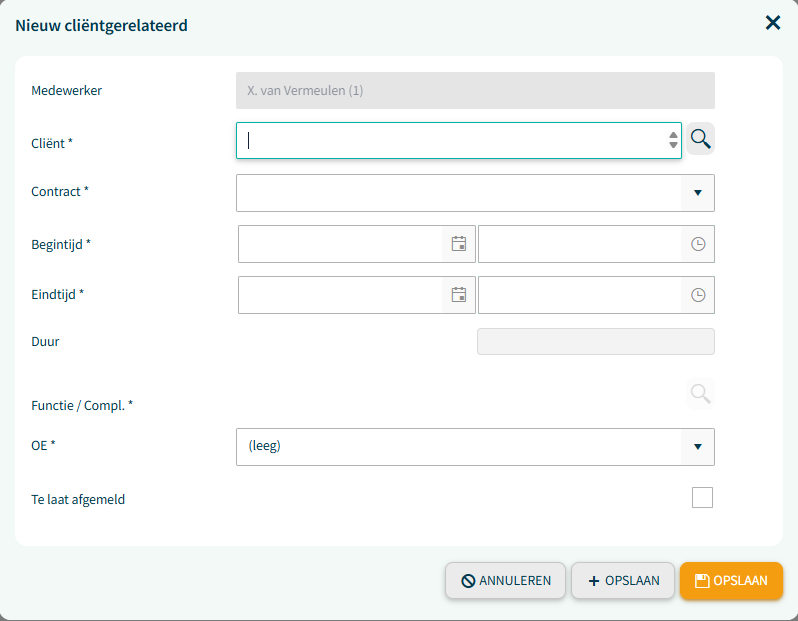Image resolution: width=798 pixels, height=621 pixels.
Task: Click the Begintijd date input field
Action: pyautogui.click(x=340, y=244)
